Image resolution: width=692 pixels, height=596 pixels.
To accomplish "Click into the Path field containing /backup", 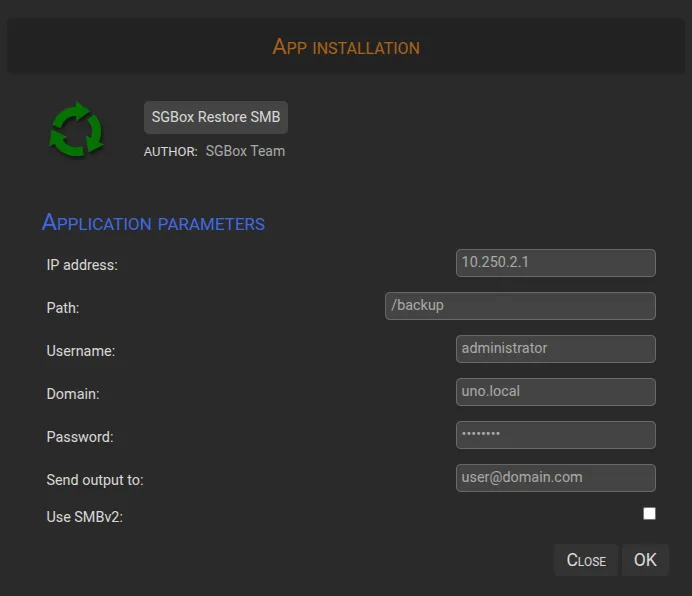I will coord(520,306).
